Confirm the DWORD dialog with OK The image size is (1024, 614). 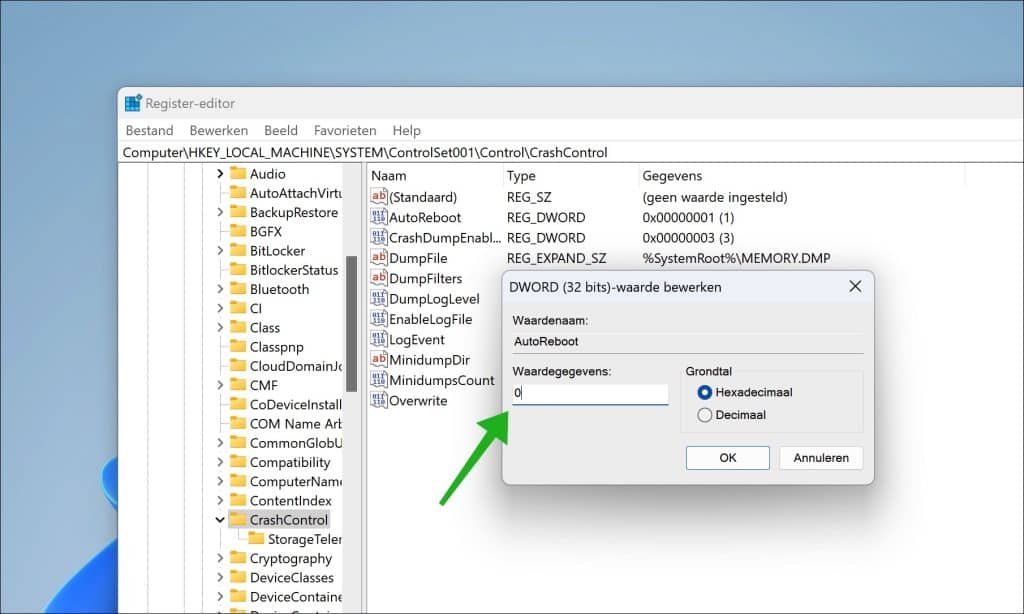point(728,458)
